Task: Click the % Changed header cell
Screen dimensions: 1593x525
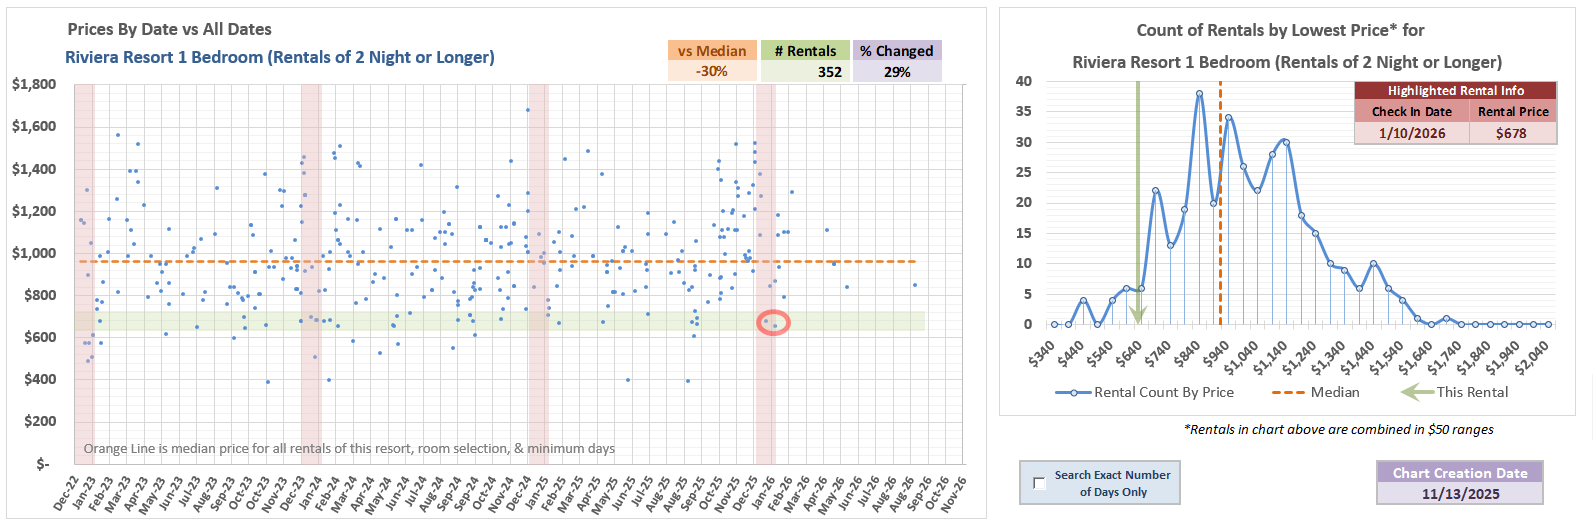Action: tap(896, 51)
